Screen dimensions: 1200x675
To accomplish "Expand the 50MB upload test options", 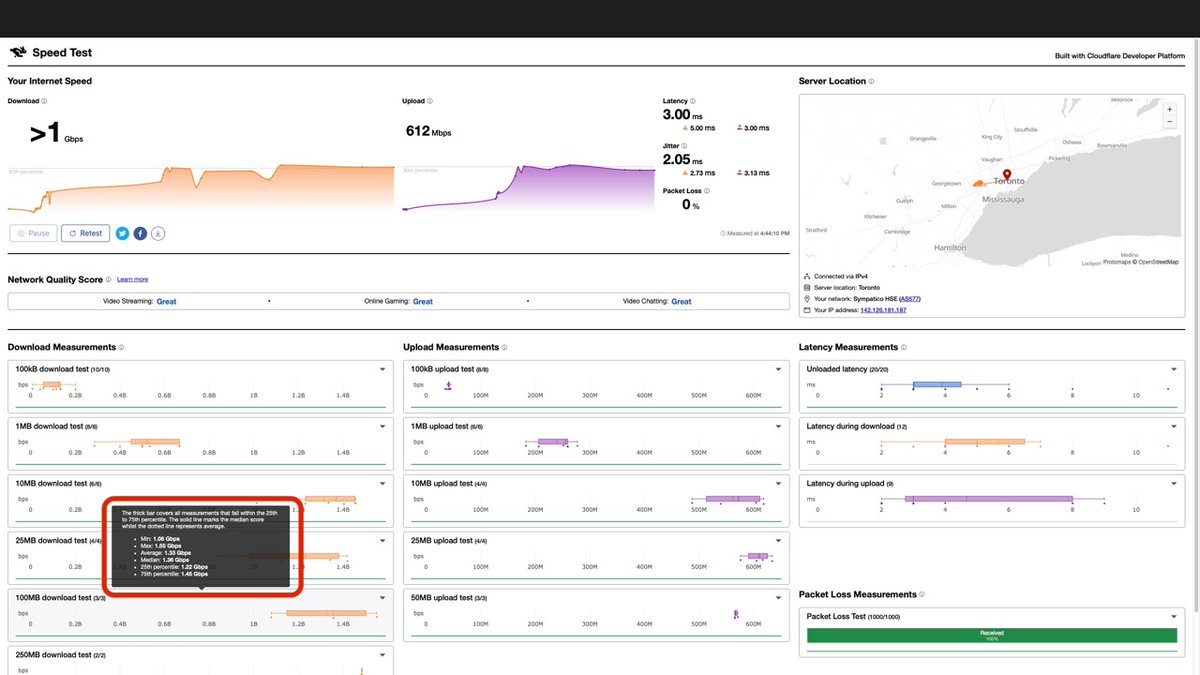I will (x=778, y=596).
